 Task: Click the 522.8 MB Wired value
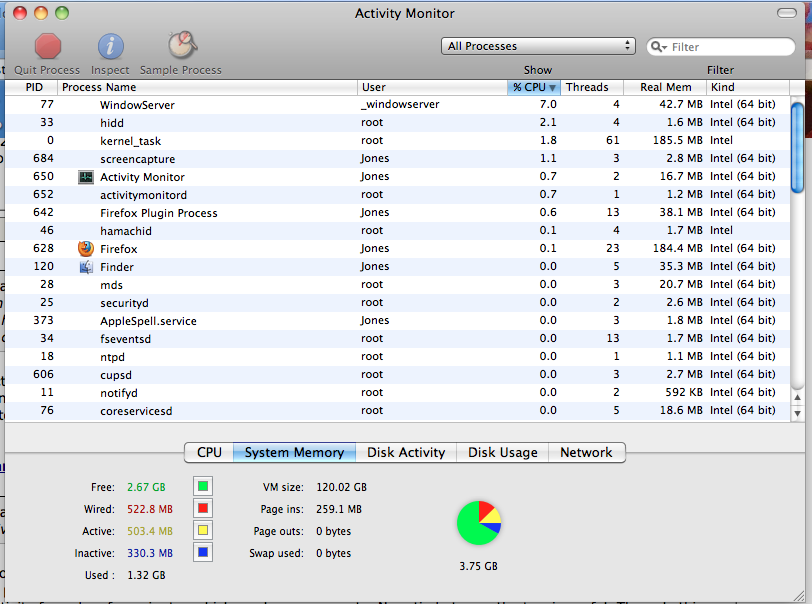150,509
